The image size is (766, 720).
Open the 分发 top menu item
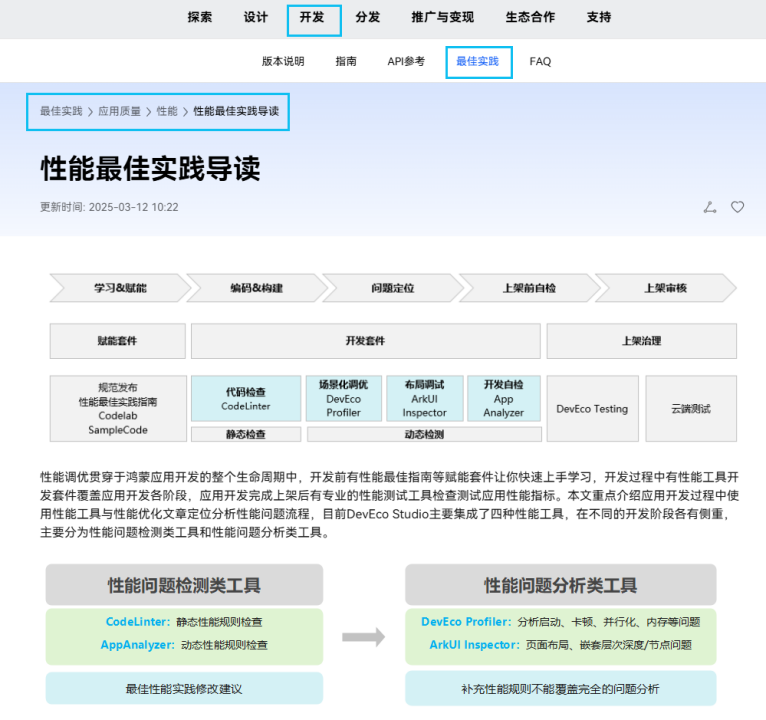368,17
